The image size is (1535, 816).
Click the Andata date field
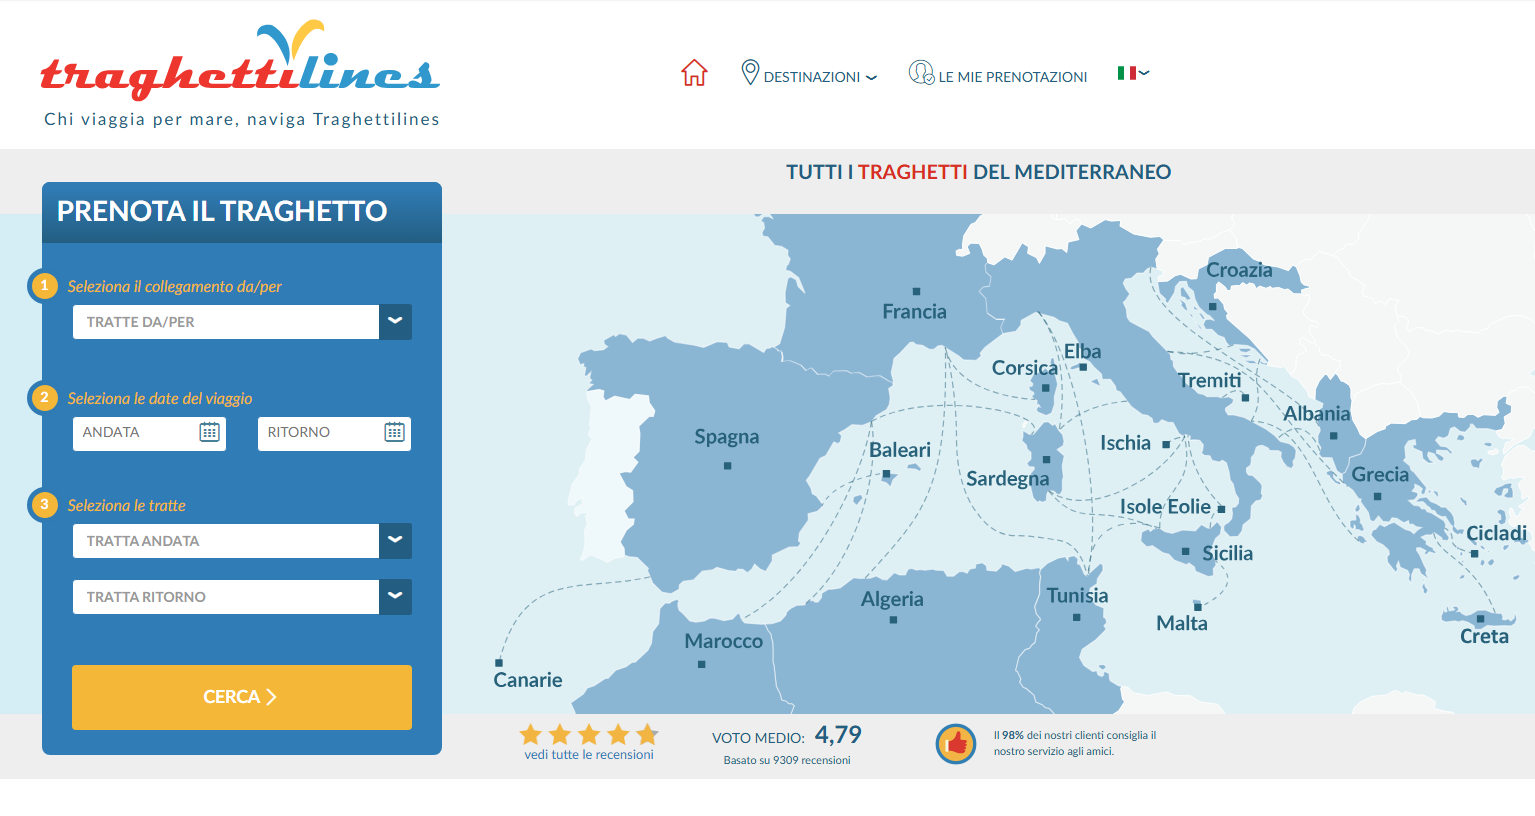(x=137, y=433)
